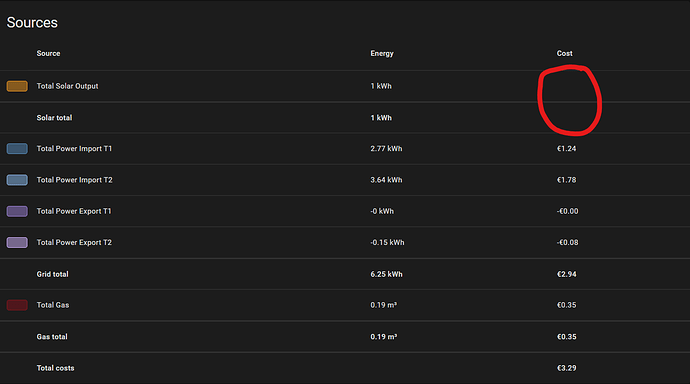This screenshot has height=384, width=690.
Task: Click the Total costs value €3.29
Action: (x=566, y=368)
